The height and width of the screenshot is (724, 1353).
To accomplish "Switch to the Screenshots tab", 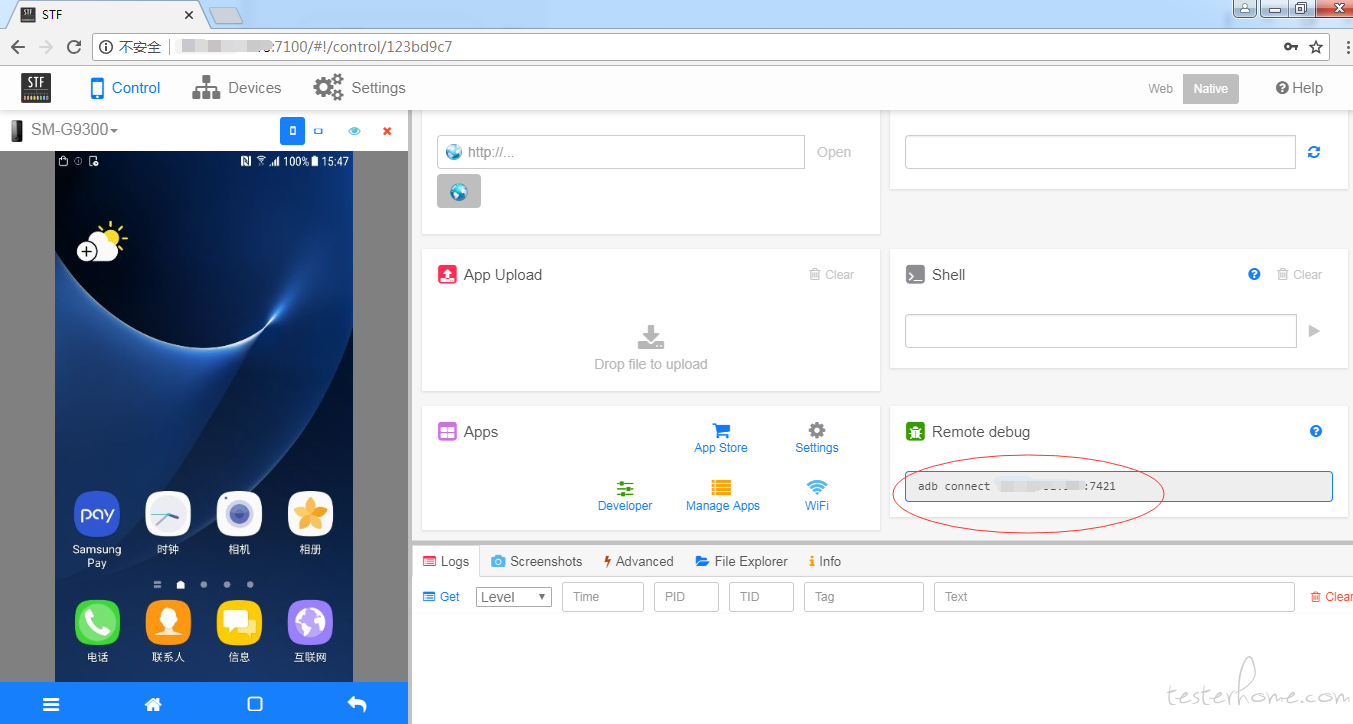I will 536,561.
